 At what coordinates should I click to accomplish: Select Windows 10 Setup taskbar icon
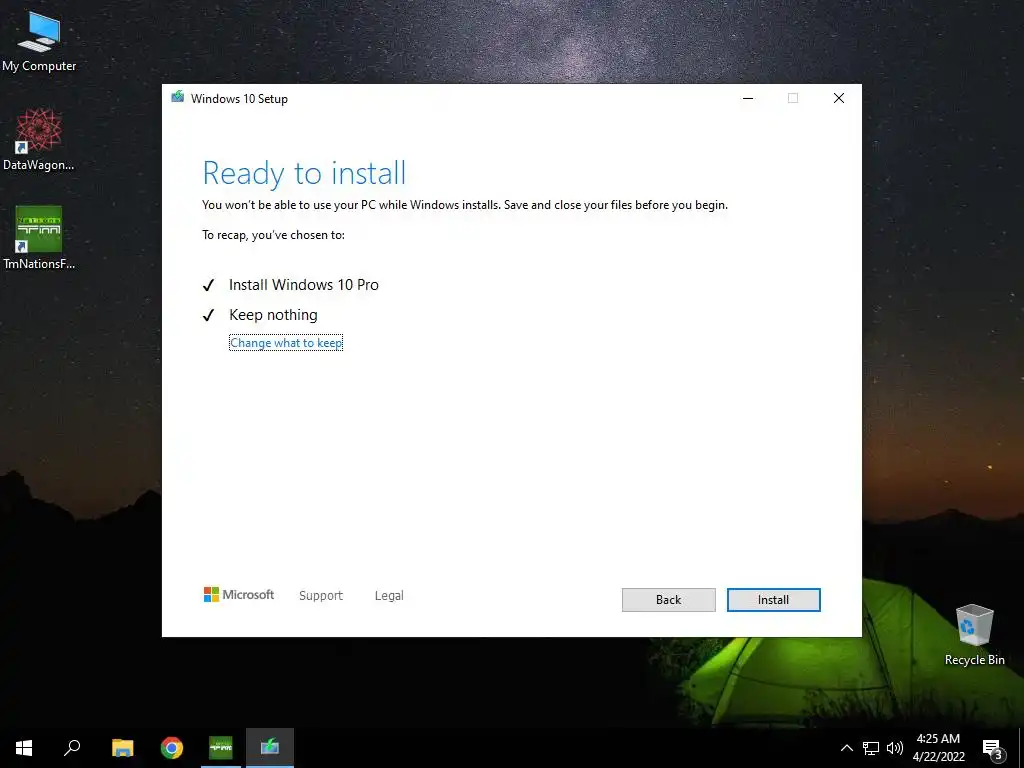[270, 748]
